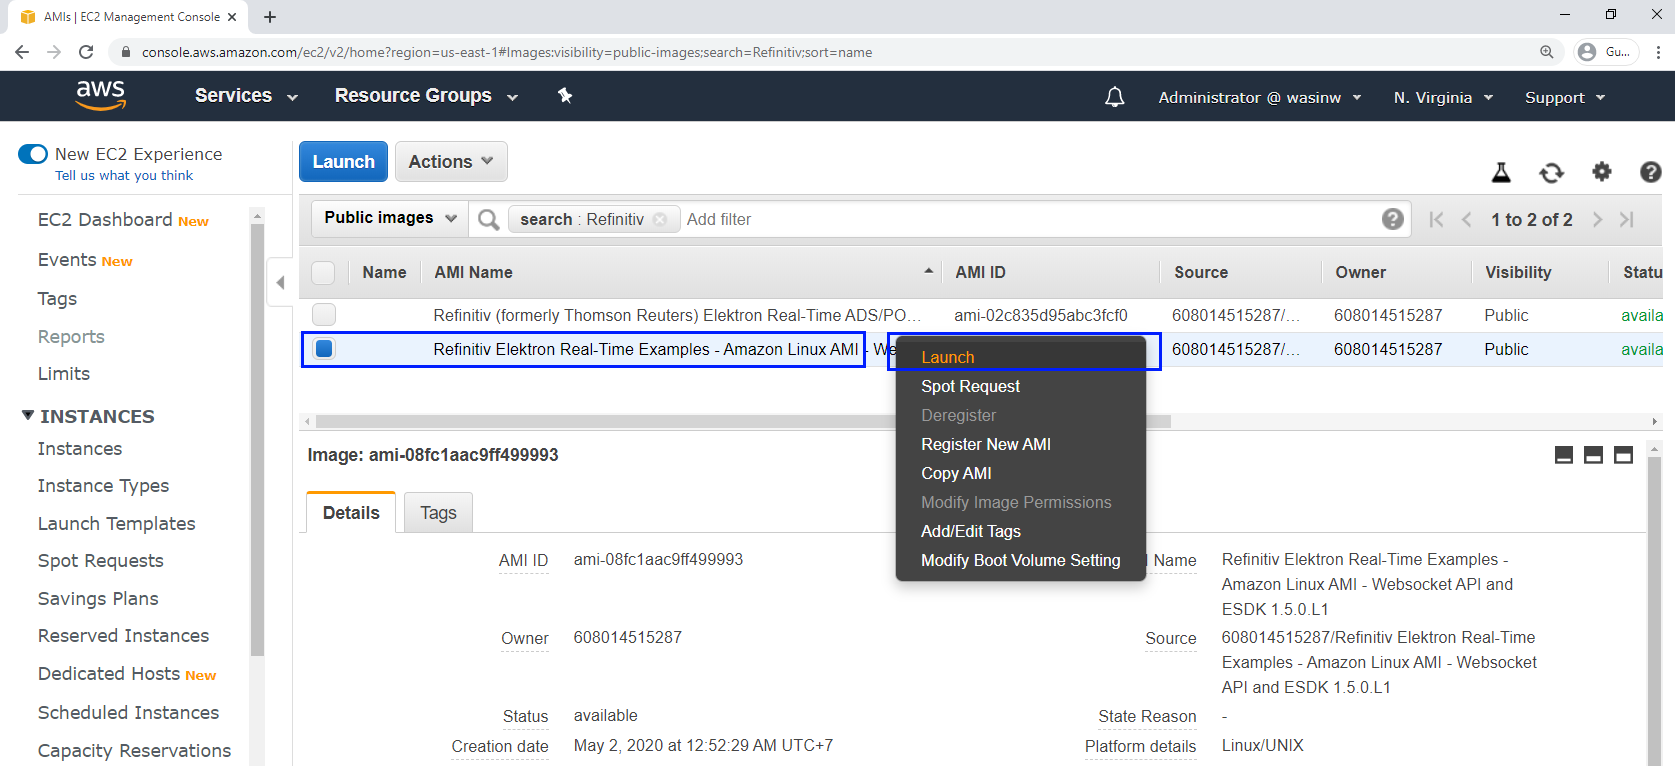Open the N. Virginia region dropdown
The height and width of the screenshot is (766, 1675).
pyautogui.click(x=1443, y=97)
